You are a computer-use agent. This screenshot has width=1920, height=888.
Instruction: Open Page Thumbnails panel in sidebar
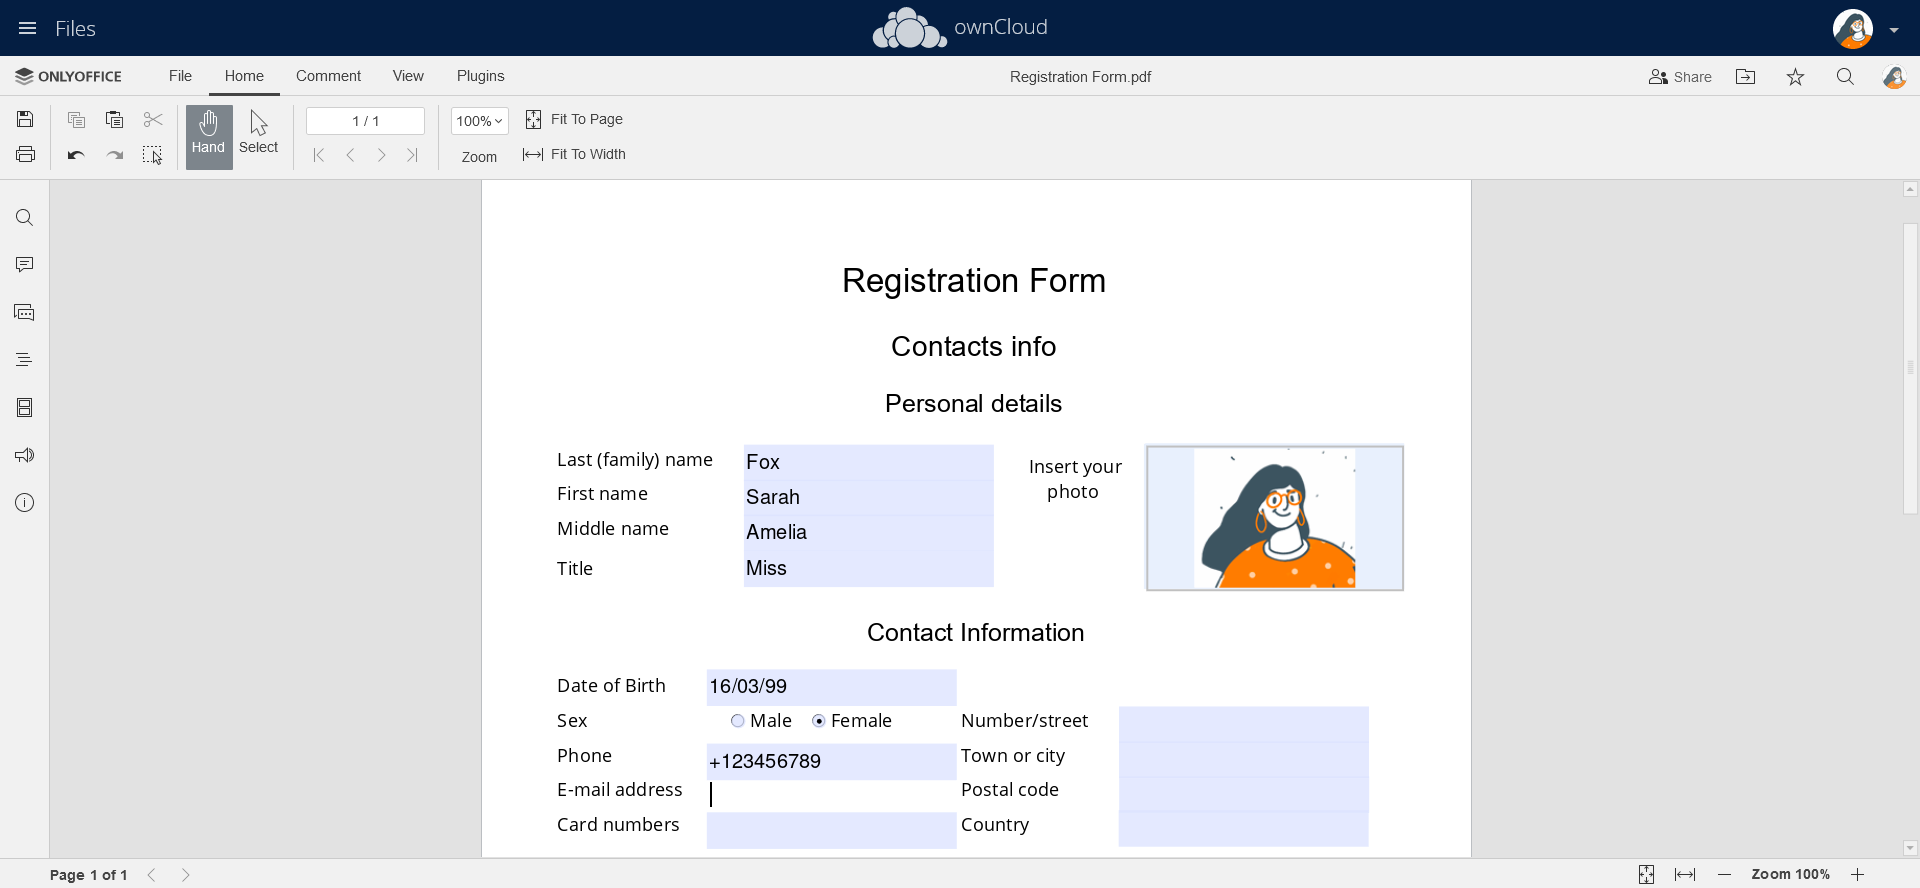point(25,408)
